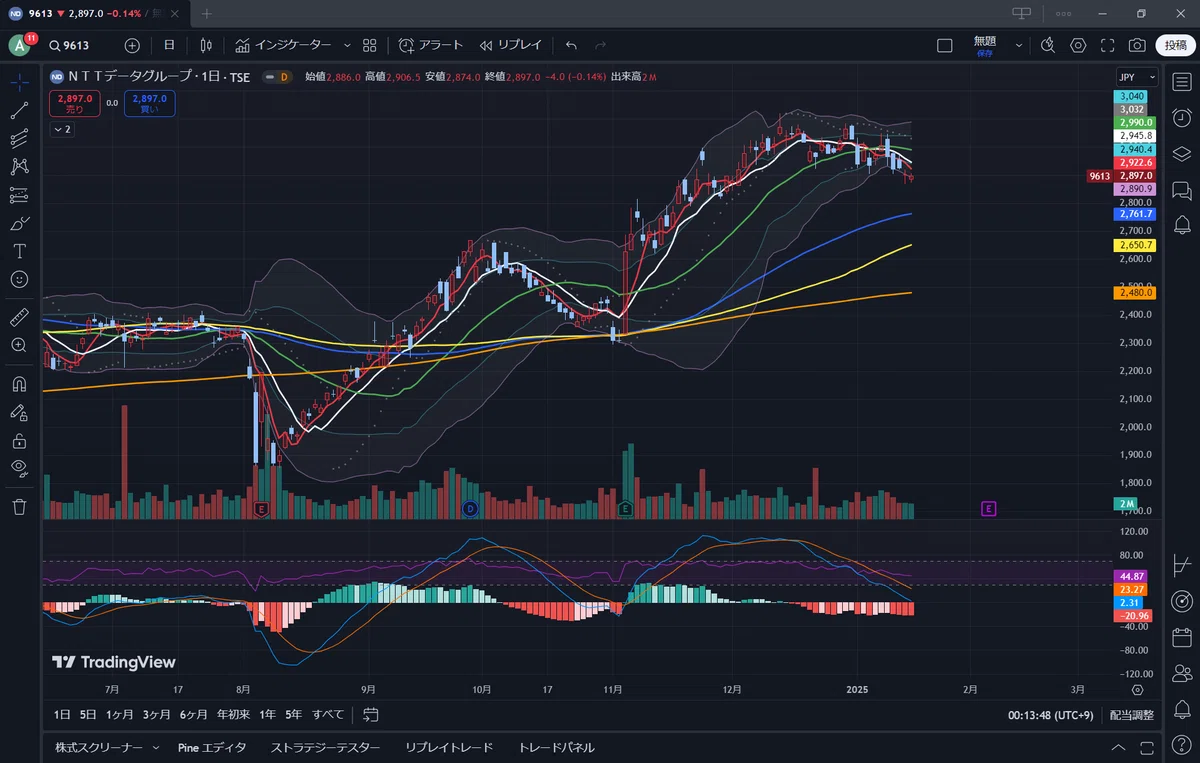Select the brush drawing tool
The image size is (1200, 763).
pos(19,223)
